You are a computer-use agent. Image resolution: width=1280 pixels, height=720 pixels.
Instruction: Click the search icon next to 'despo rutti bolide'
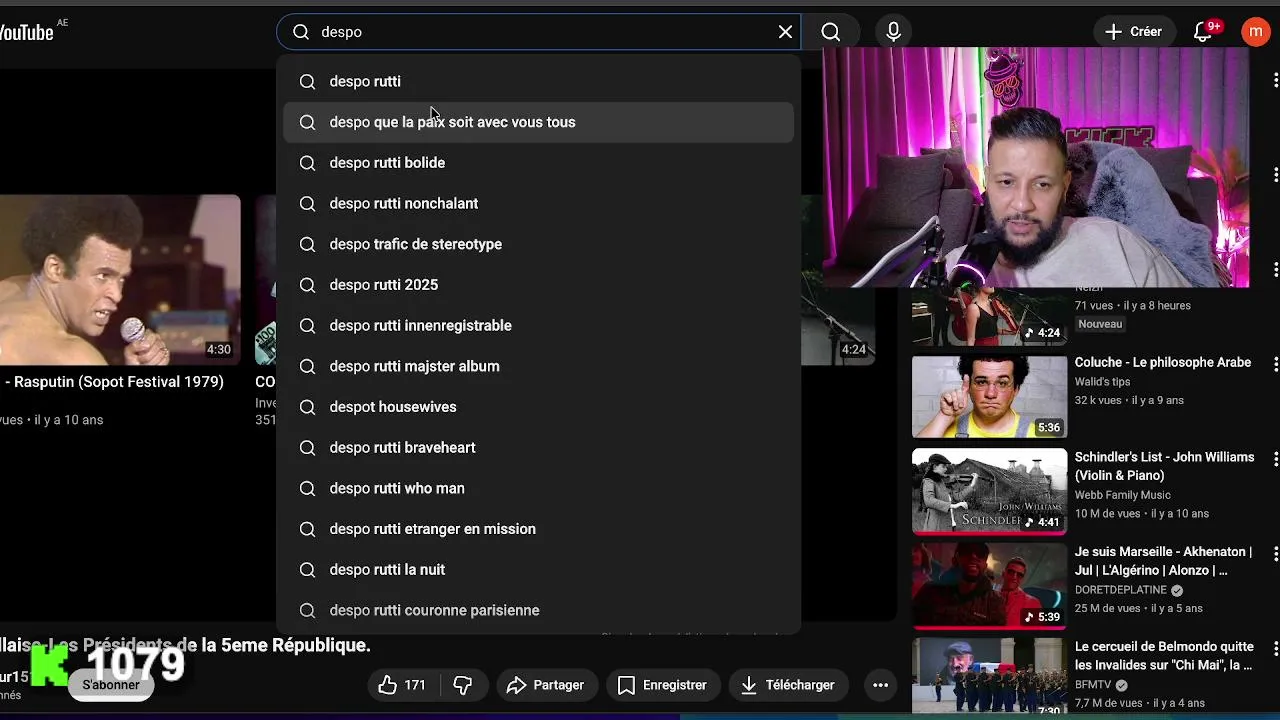pyautogui.click(x=307, y=163)
